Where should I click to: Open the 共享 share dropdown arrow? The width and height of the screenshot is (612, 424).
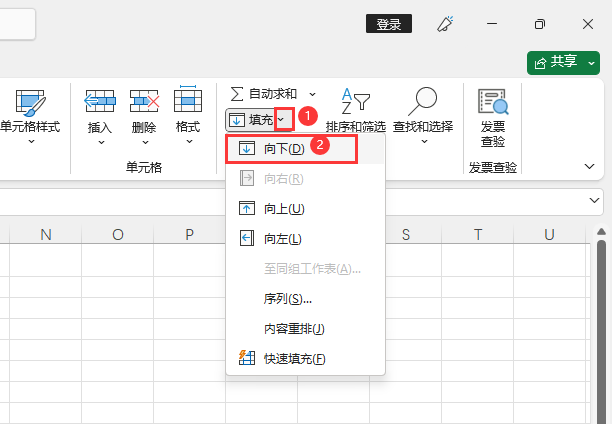592,63
